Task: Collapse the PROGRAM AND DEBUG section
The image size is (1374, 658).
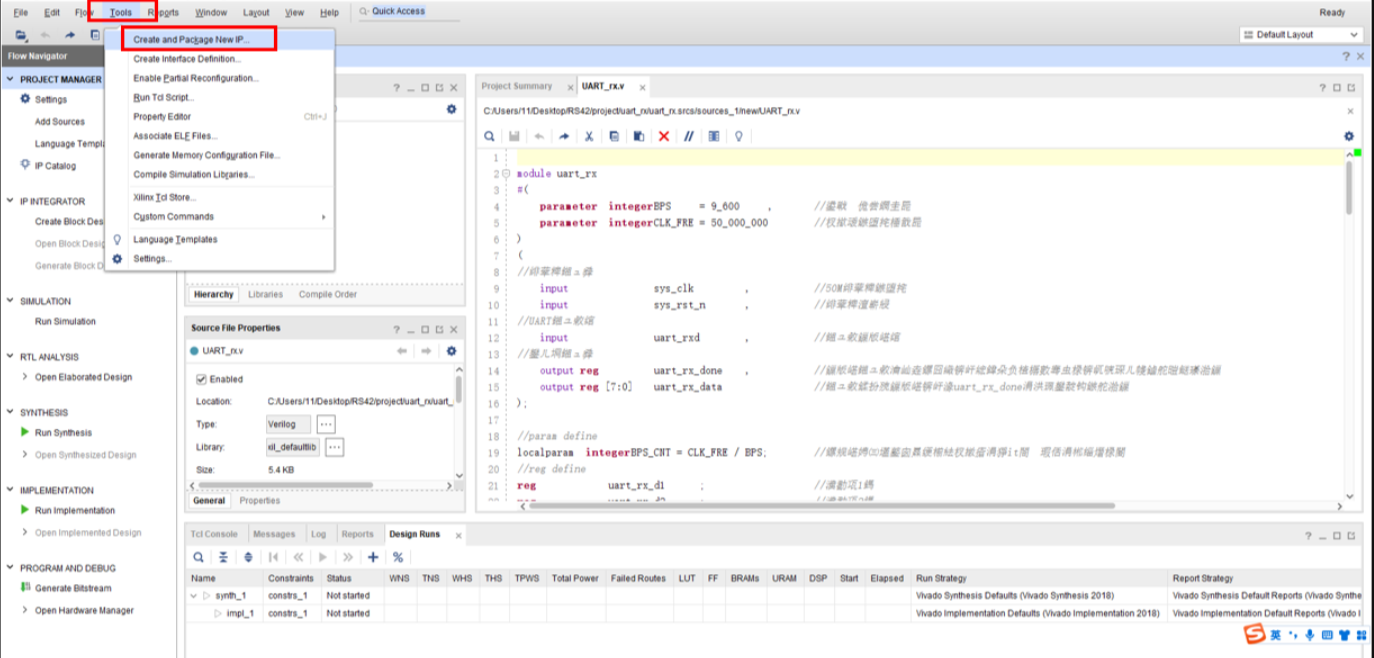Action: point(11,568)
